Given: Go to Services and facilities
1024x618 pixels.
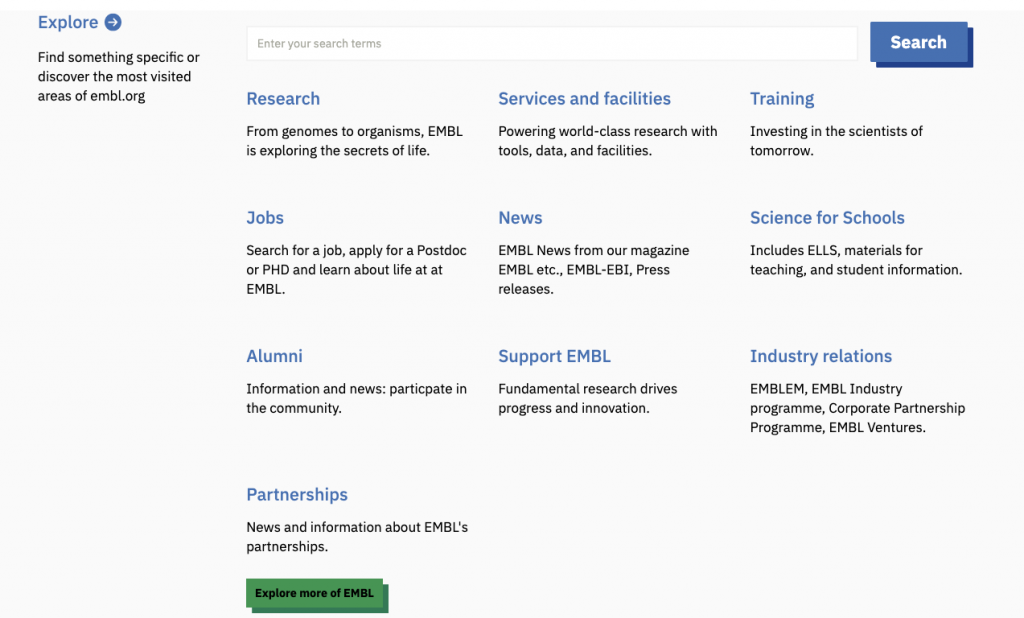Looking at the screenshot, I should coord(584,99).
